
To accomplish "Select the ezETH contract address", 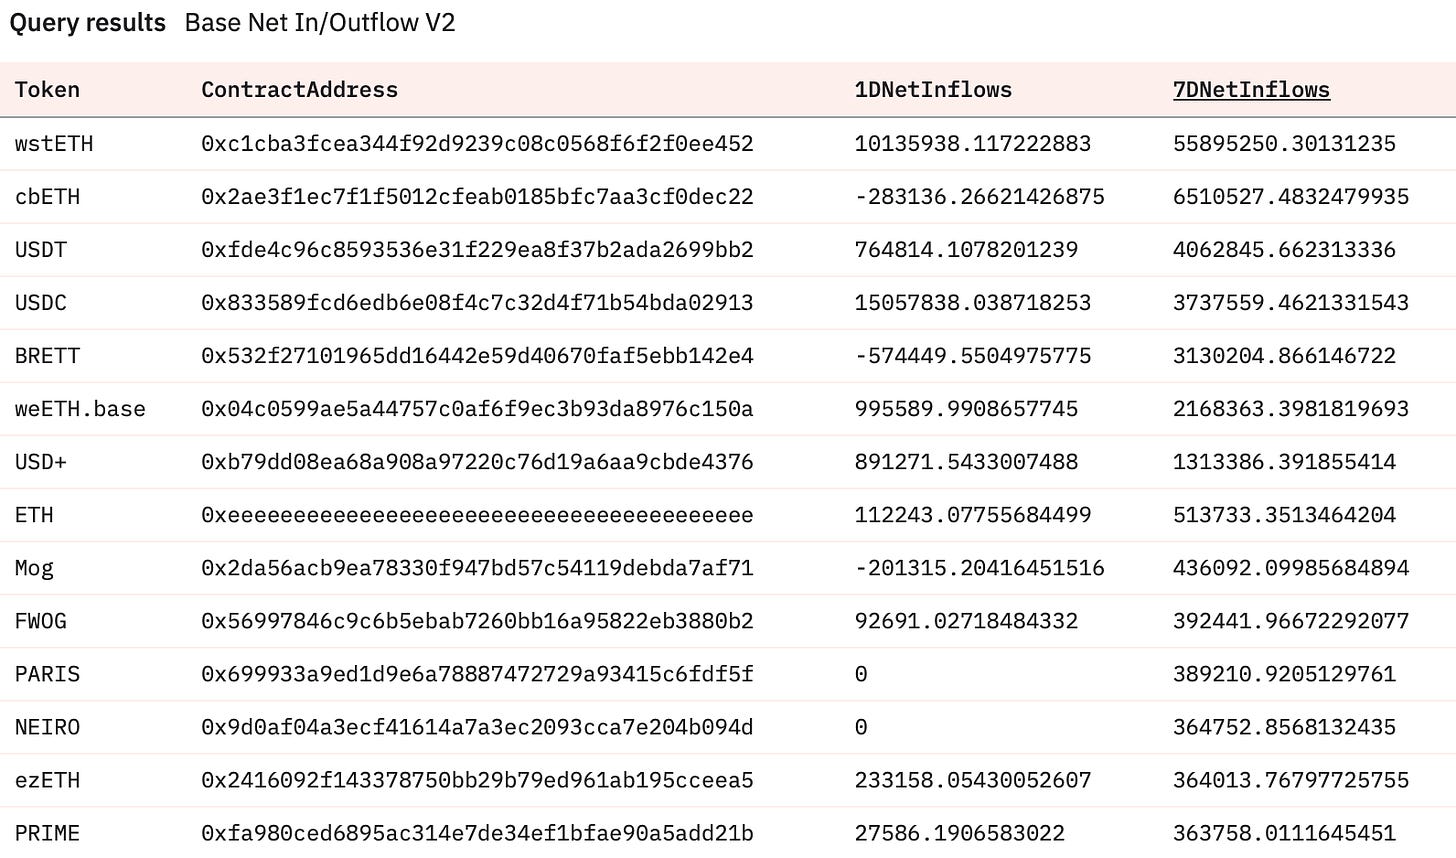I will coord(477,780).
